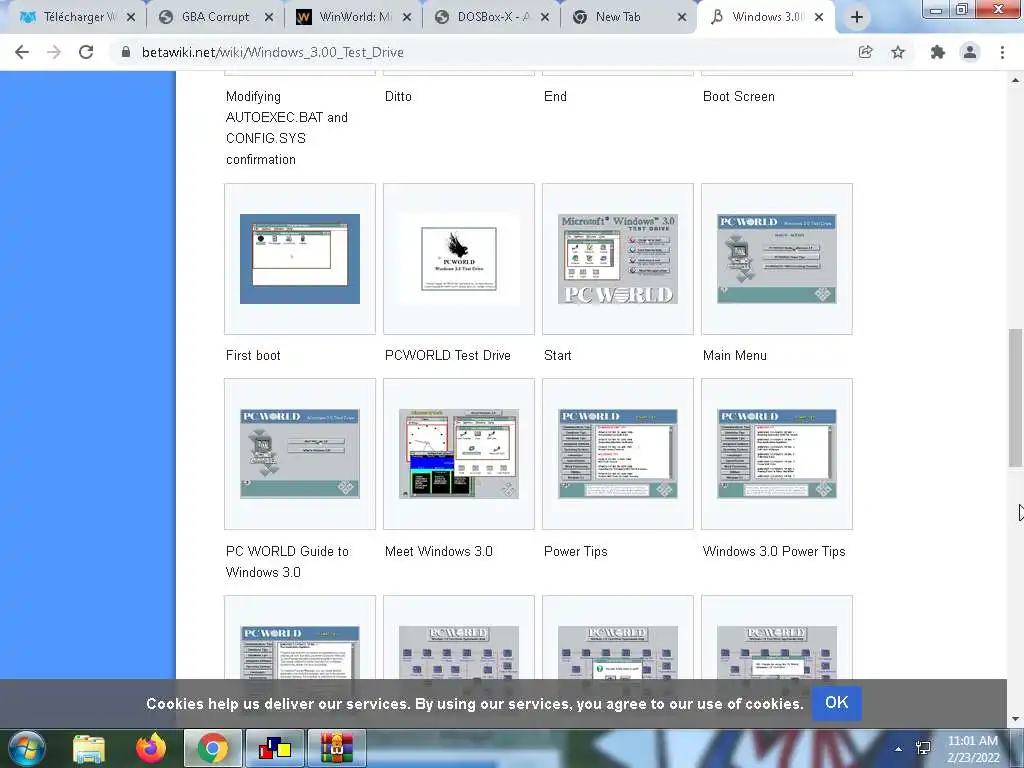Open the Meet Windows 3.0 thumbnail
1024x768 pixels.
pyautogui.click(x=459, y=454)
